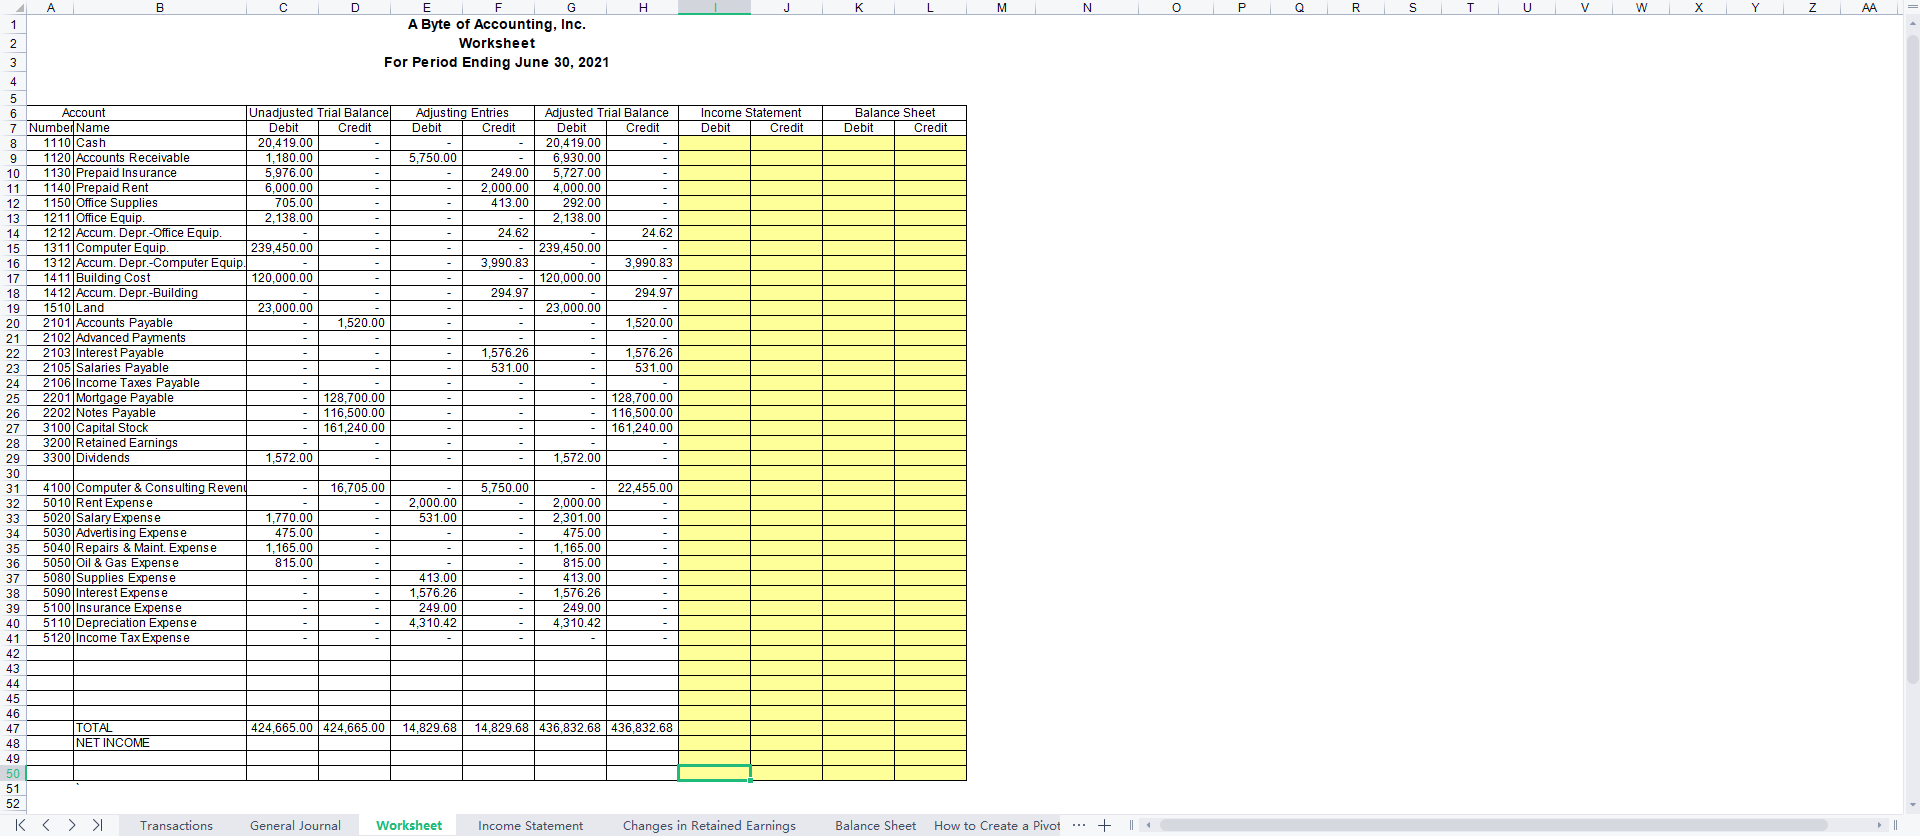Select column AA header
Viewport: 1920px width, 836px height.
1869,7
